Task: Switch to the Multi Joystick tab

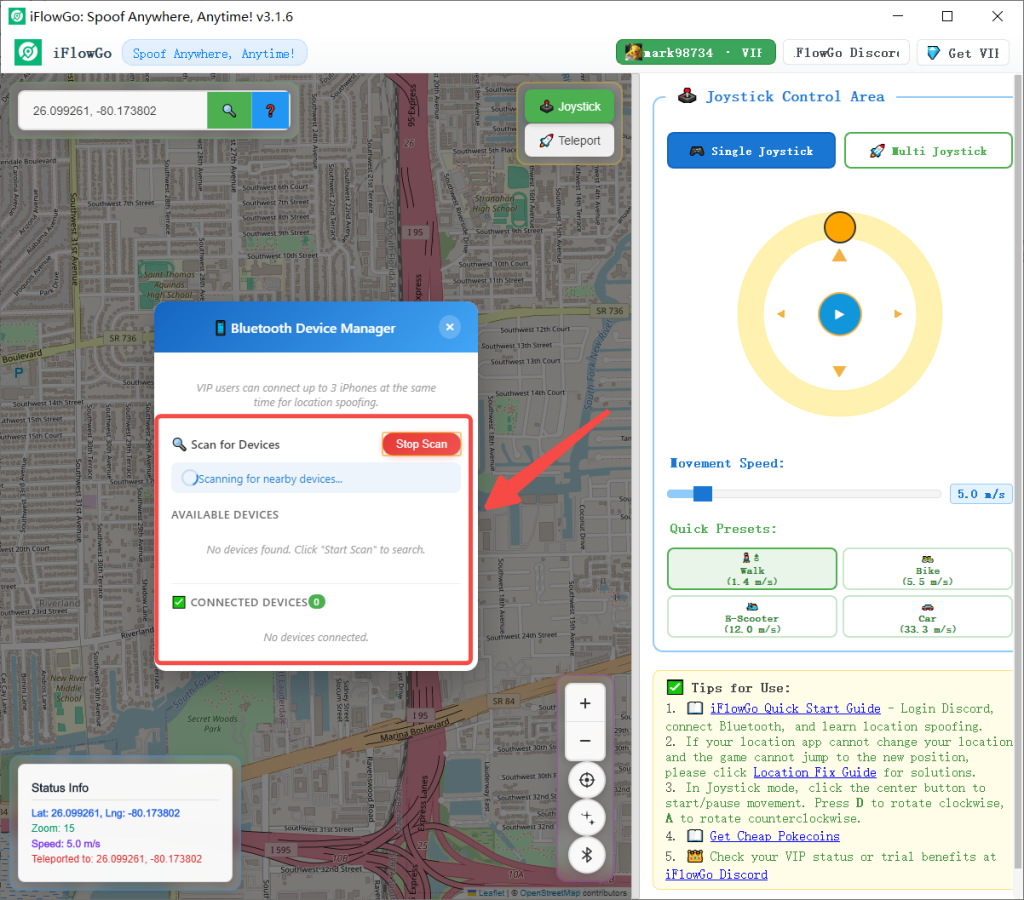Action: [x=928, y=151]
